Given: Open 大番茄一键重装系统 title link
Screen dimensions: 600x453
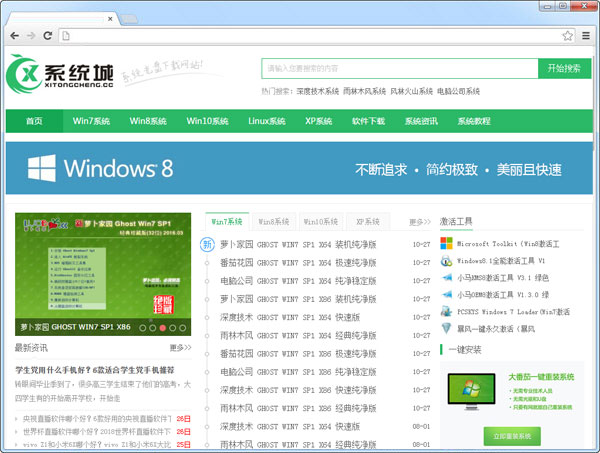Looking at the screenshot, I should pos(541,377).
